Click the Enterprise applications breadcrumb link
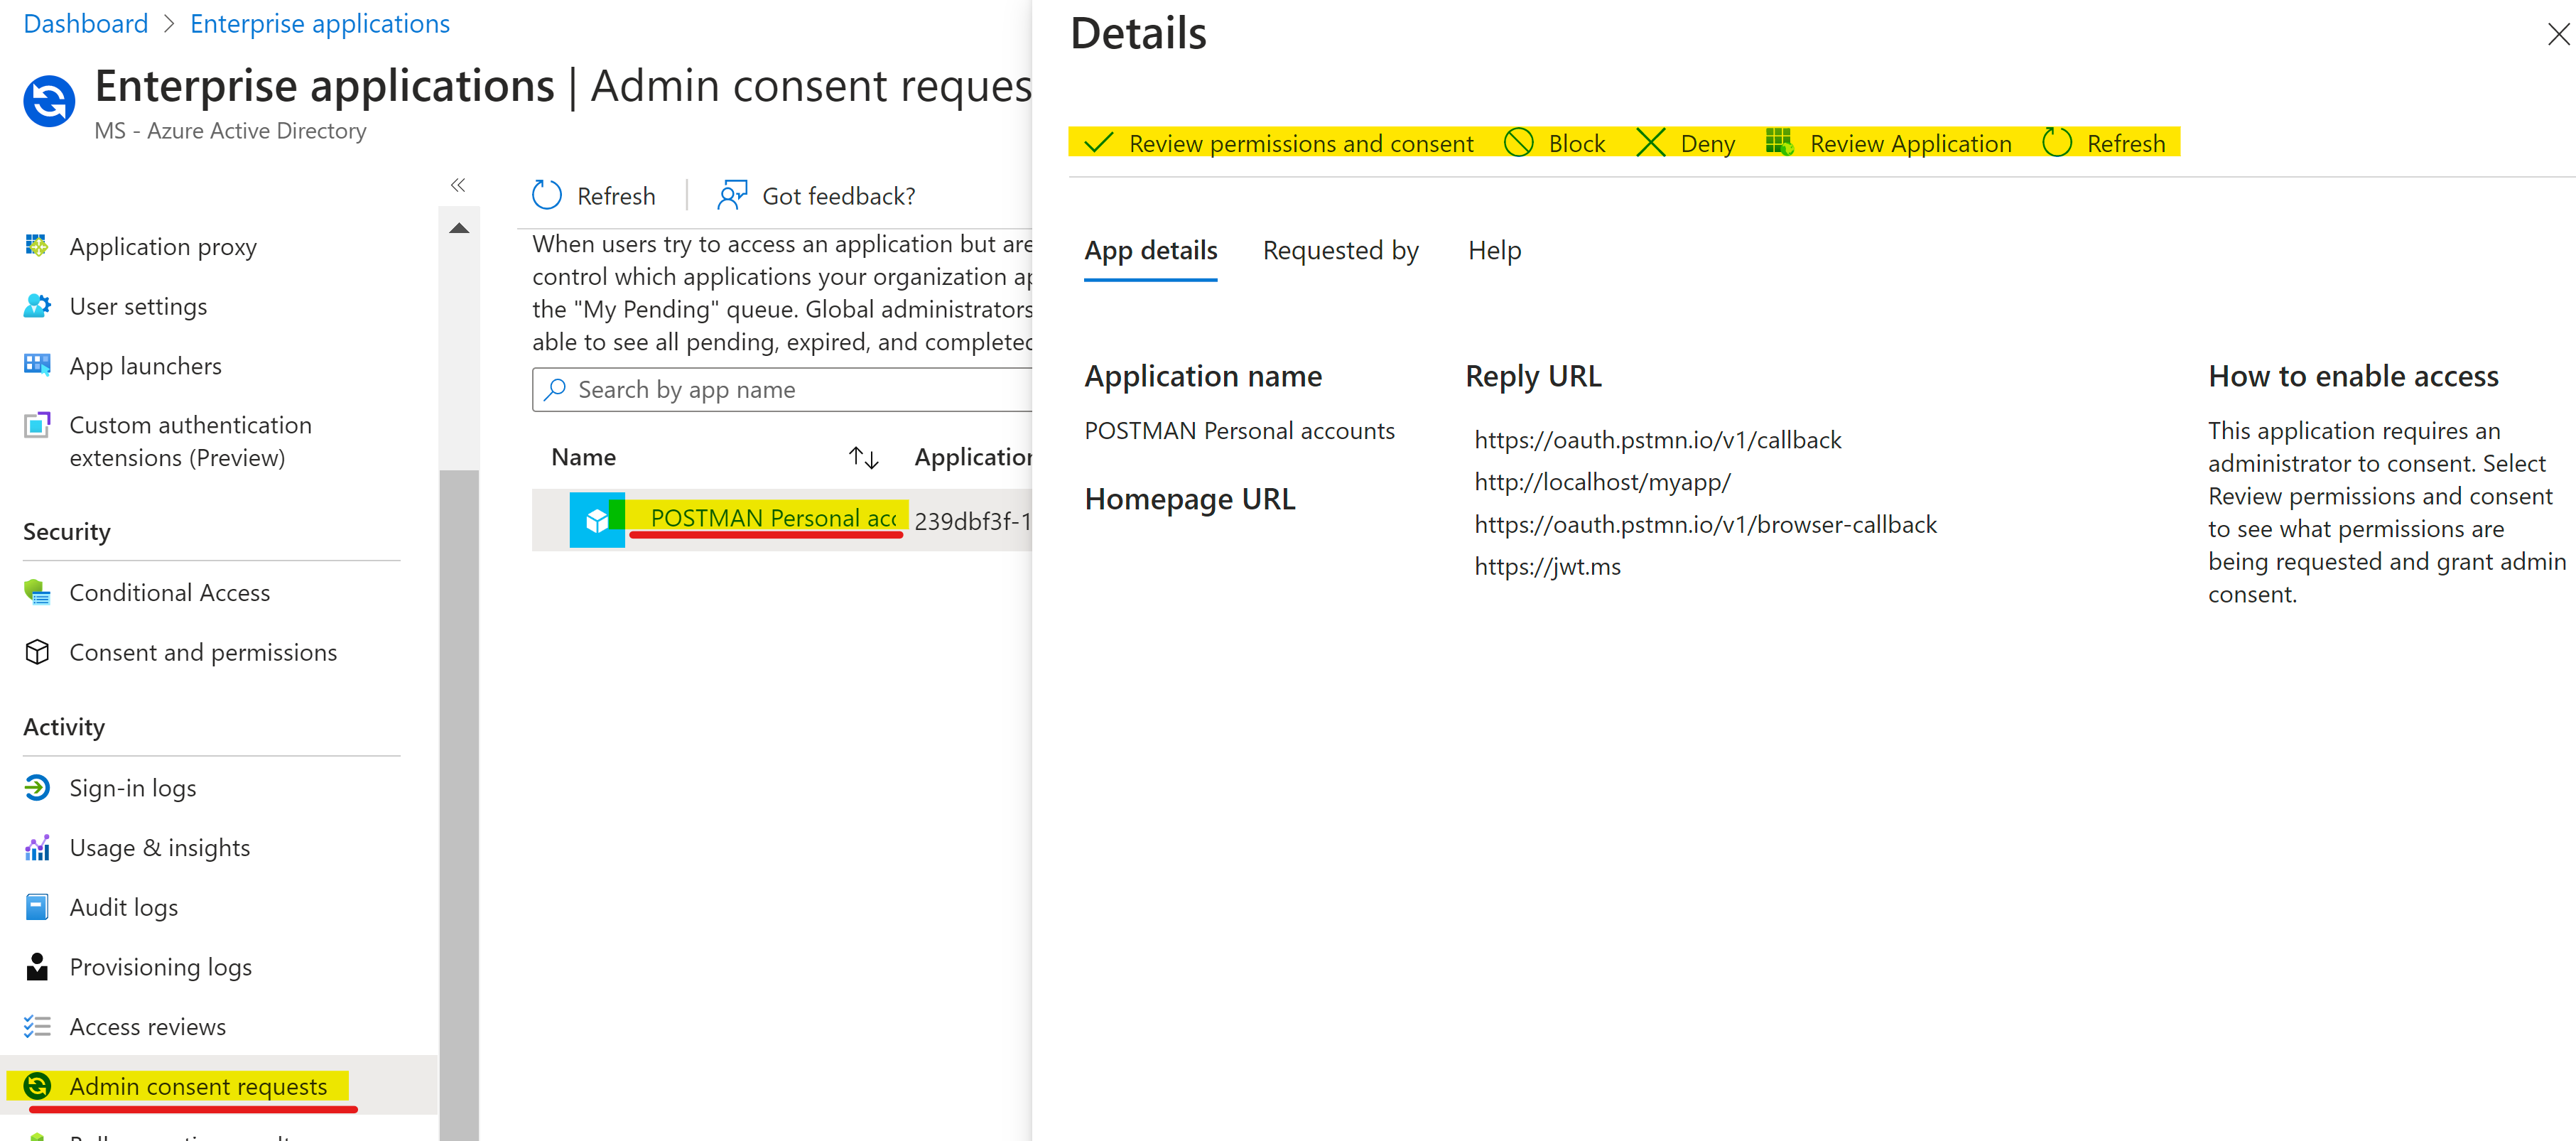 point(320,23)
